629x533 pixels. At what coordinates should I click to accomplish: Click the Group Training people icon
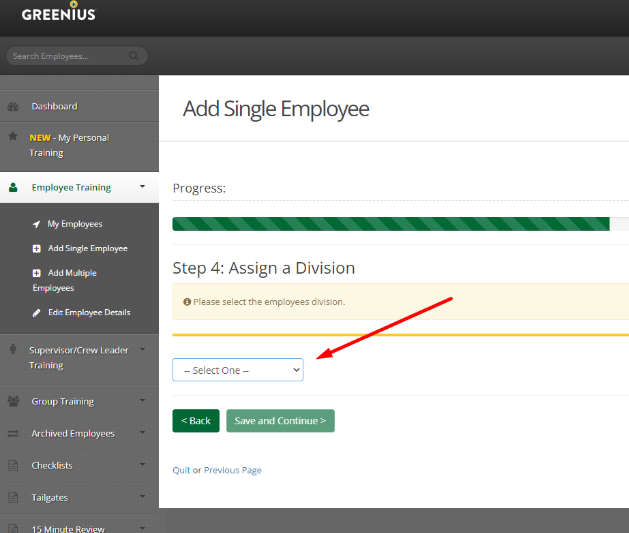(x=13, y=401)
